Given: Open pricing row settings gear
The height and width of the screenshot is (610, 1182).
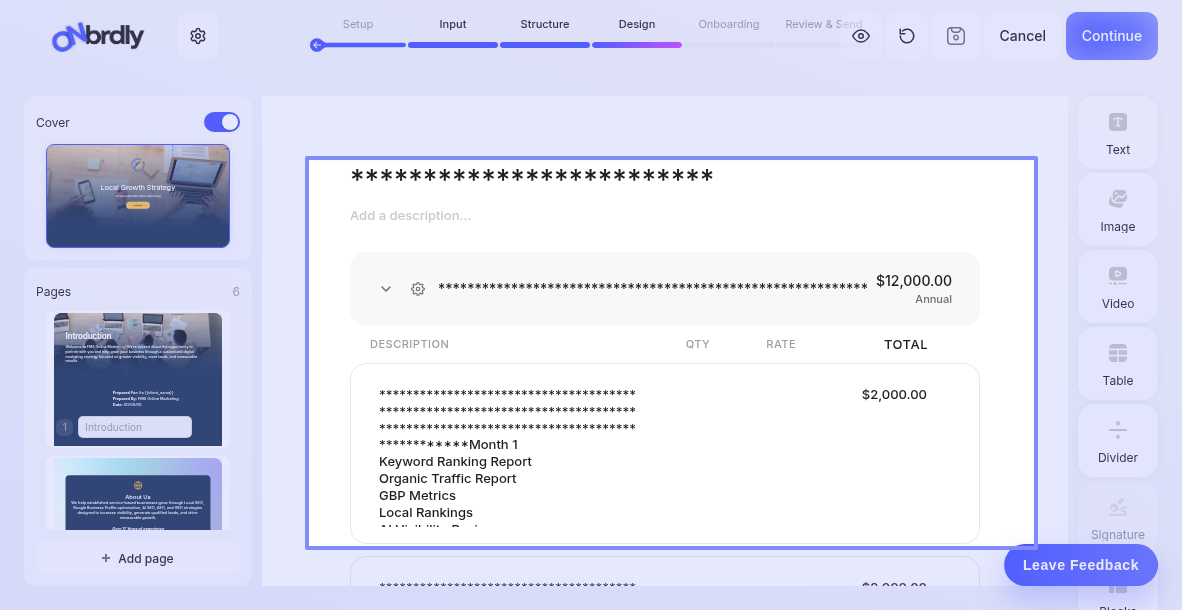Looking at the screenshot, I should (x=418, y=289).
